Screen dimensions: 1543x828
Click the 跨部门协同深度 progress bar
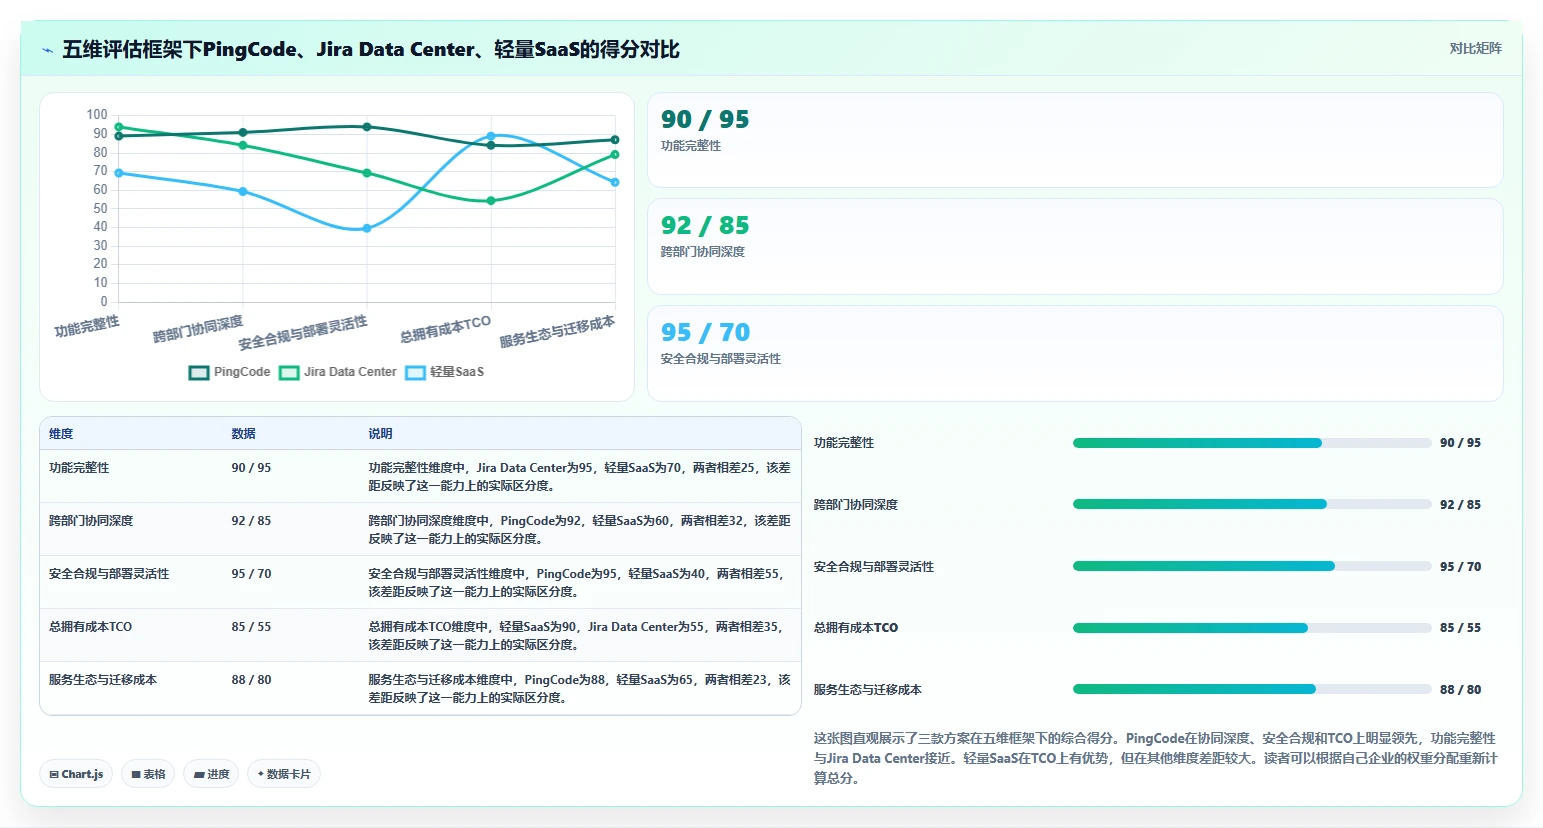coord(1252,504)
